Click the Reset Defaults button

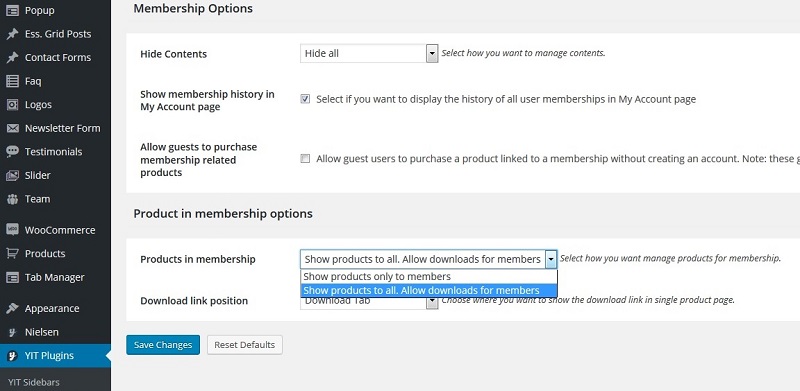pyautogui.click(x=244, y=345)
